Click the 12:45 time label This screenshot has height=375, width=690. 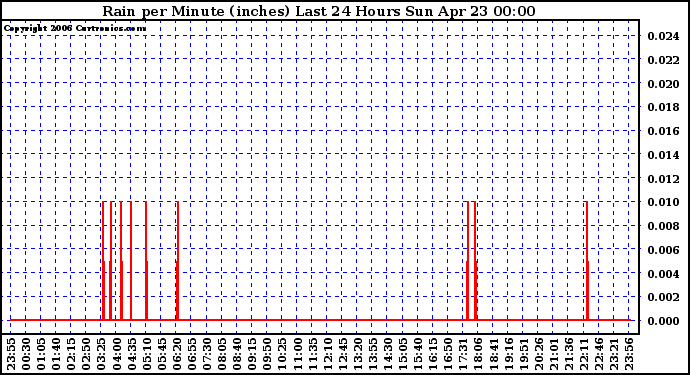[342, 354]
